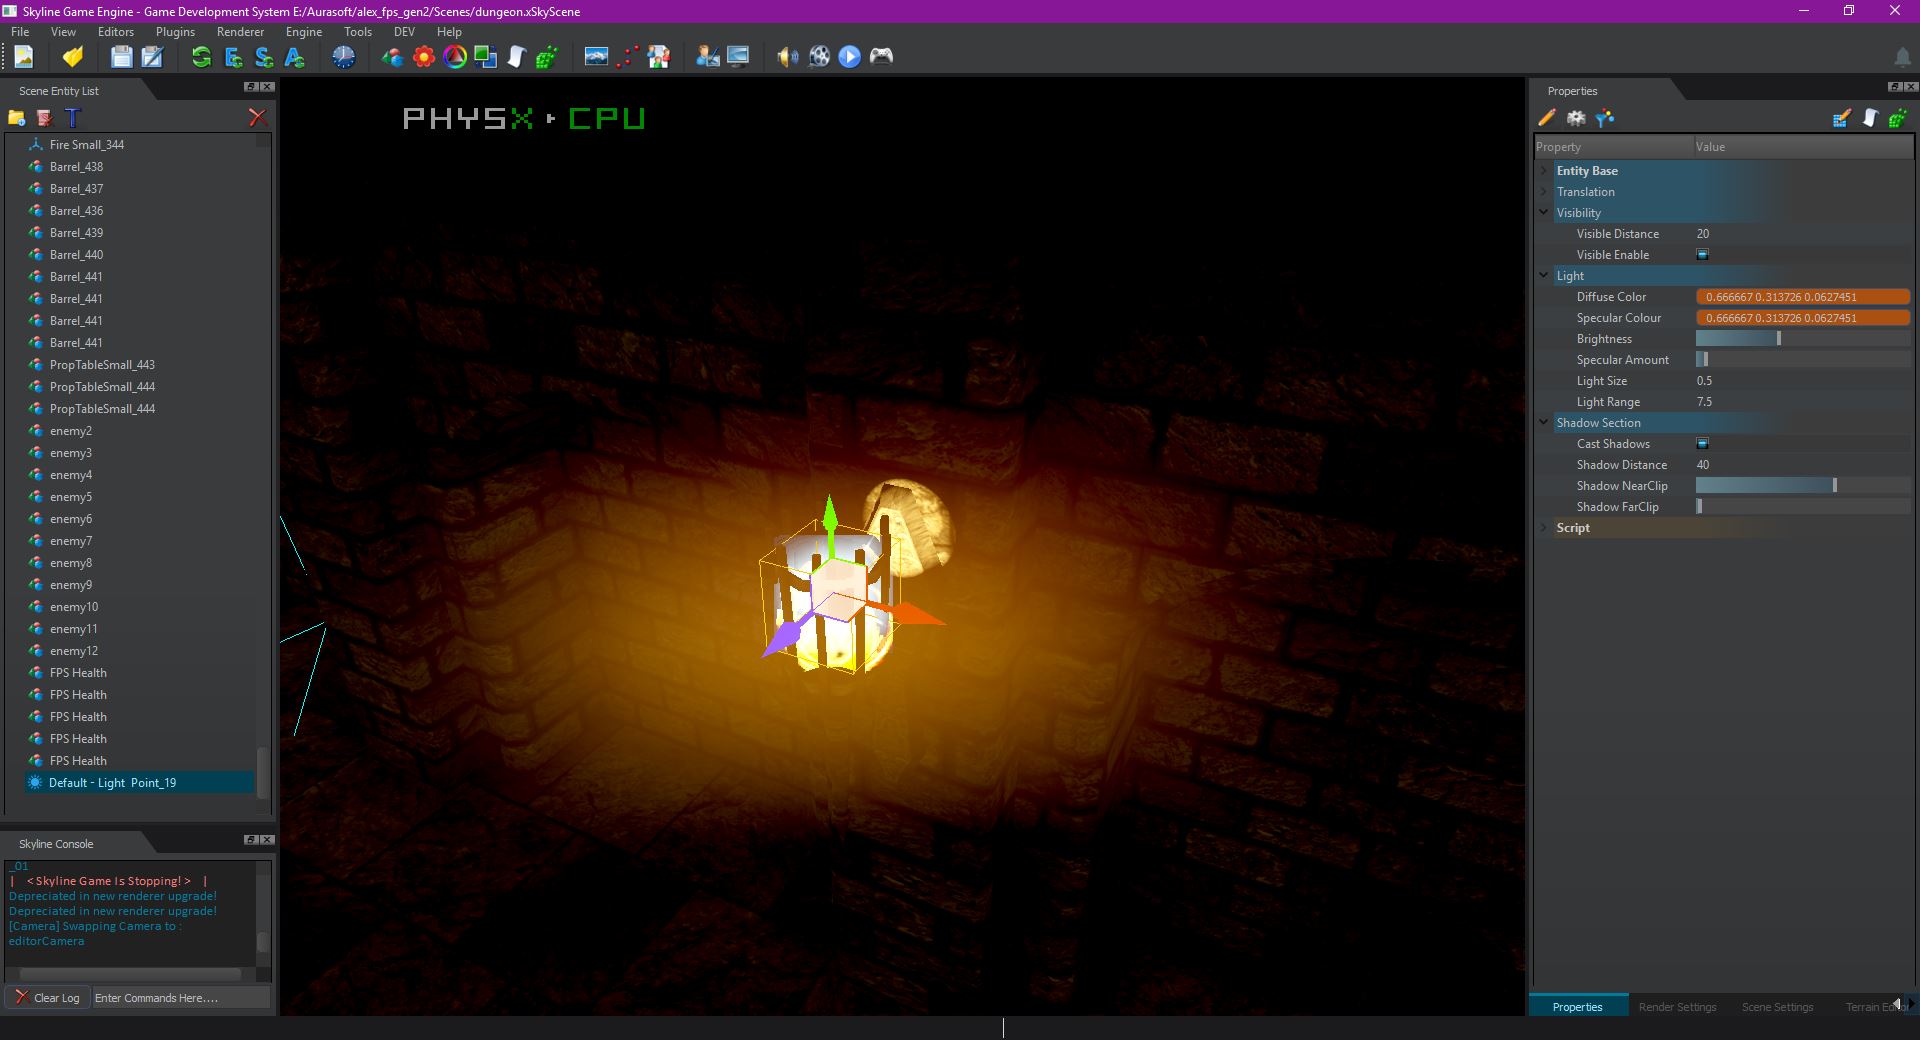
Task: Toggle the Visible Enable checkbox
Action: [1702, 255]
